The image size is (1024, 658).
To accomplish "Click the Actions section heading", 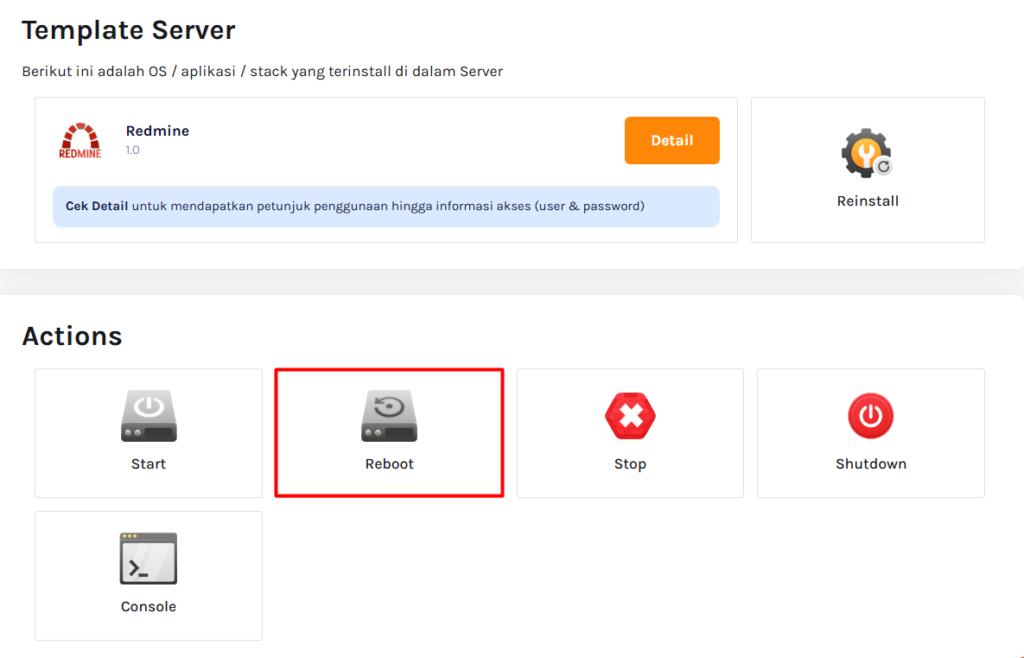I will click(72, 336).
